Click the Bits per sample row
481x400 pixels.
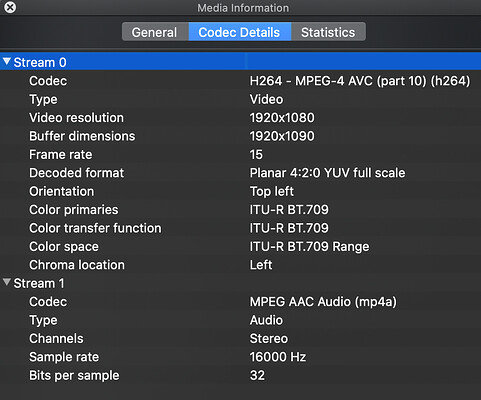coord(240,375)
